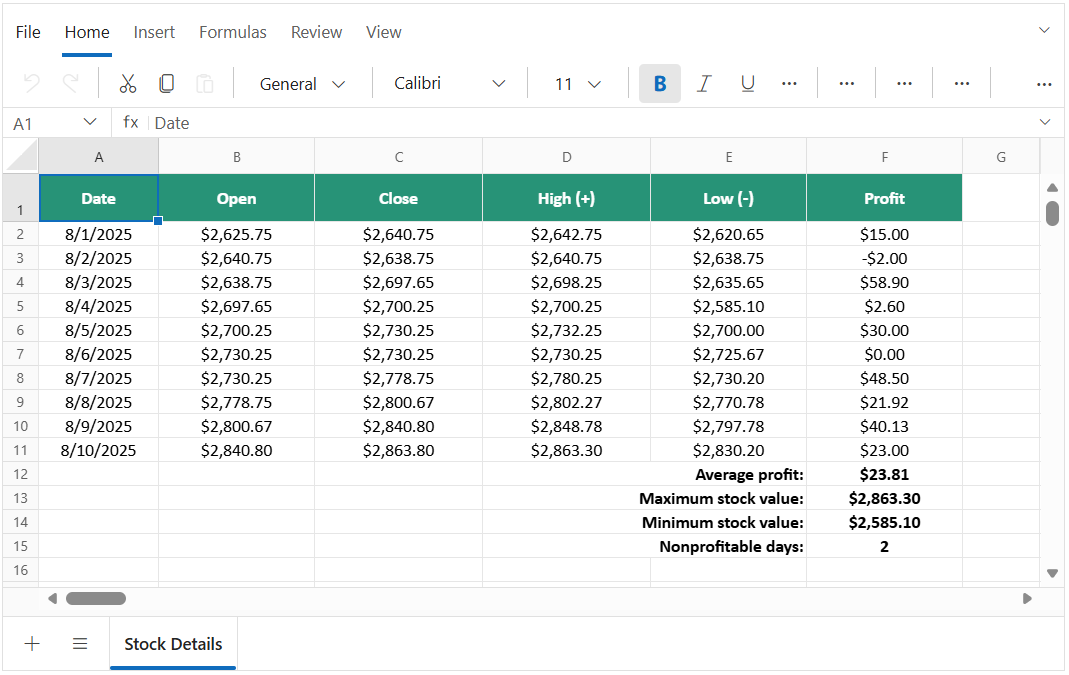Select row 12 header
Screen dimensions: 1069x675
tap(20, 474)
